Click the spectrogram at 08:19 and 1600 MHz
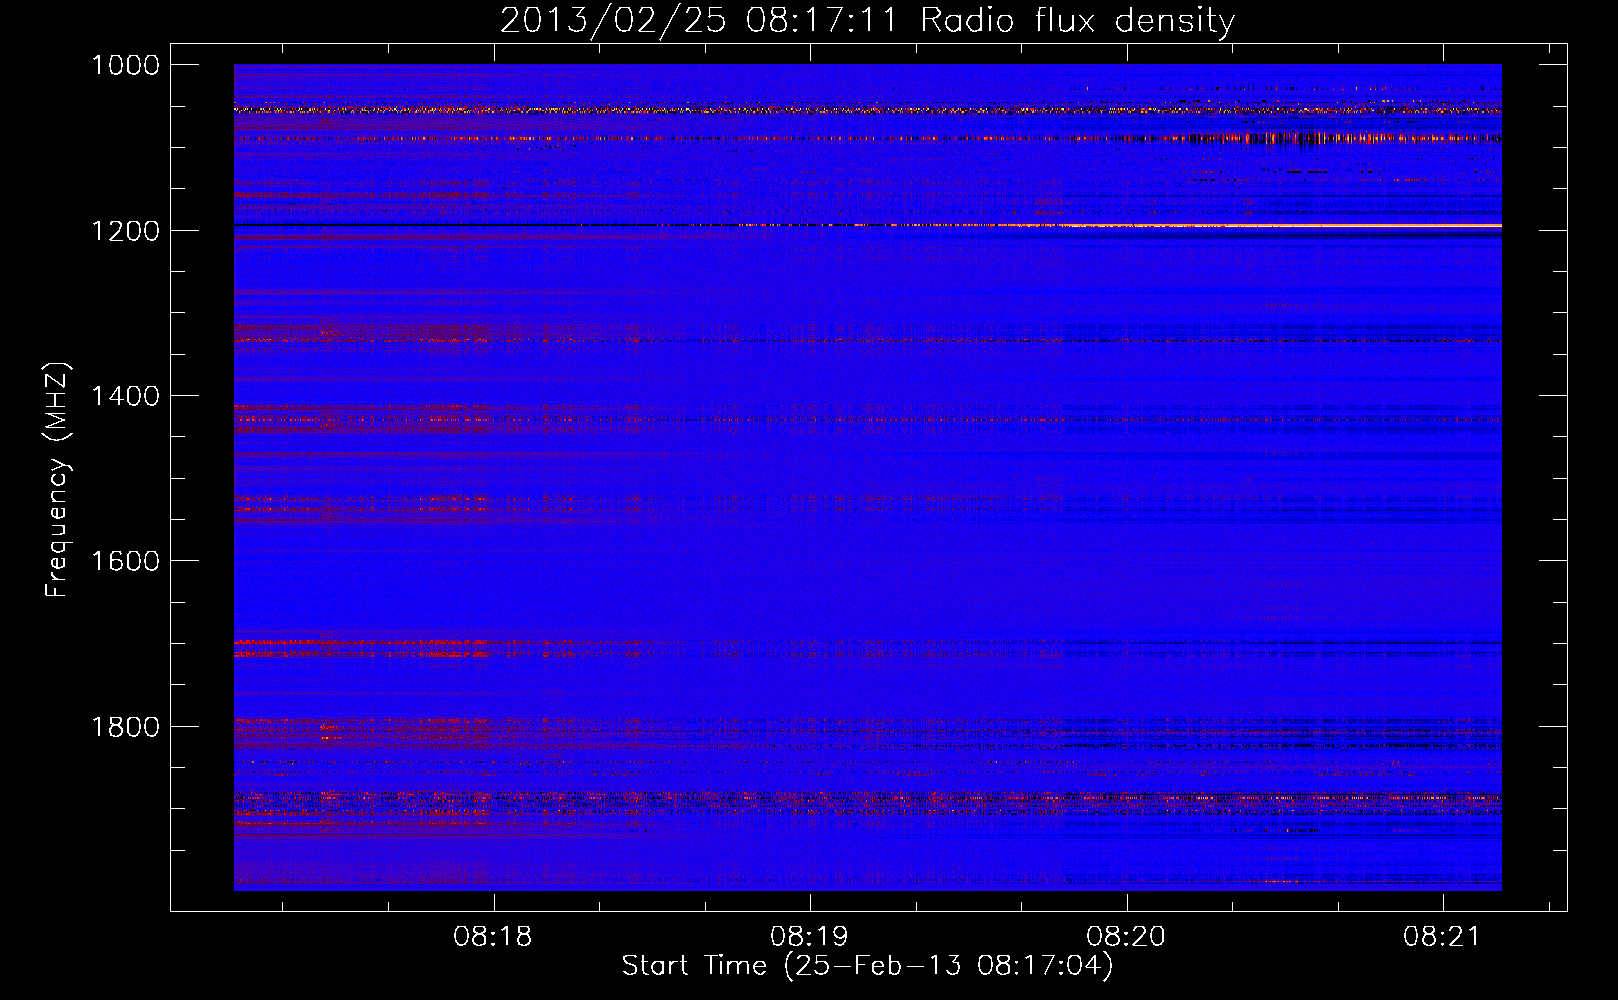Screen dimensions: 1618x1000 click(x=809, y=561)
